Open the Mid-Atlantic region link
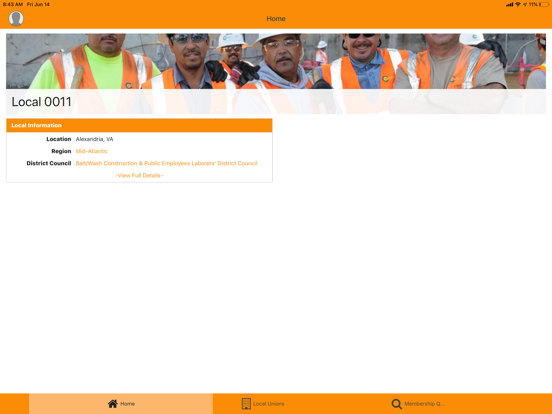552x414 pixels. [92, 151]
